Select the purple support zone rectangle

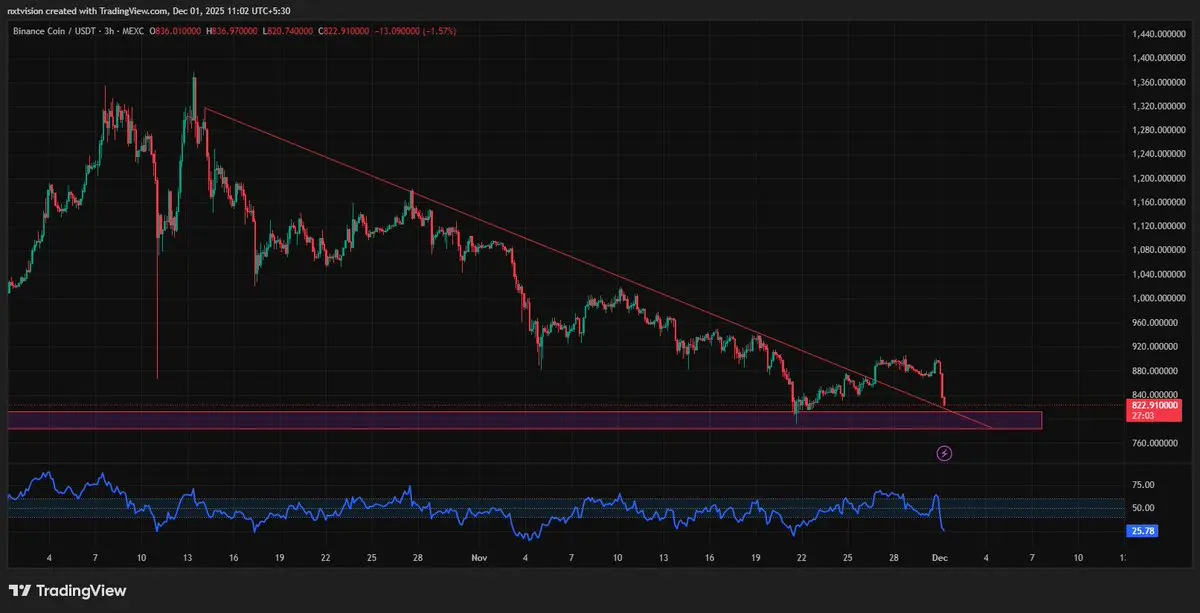coord(524,420)
